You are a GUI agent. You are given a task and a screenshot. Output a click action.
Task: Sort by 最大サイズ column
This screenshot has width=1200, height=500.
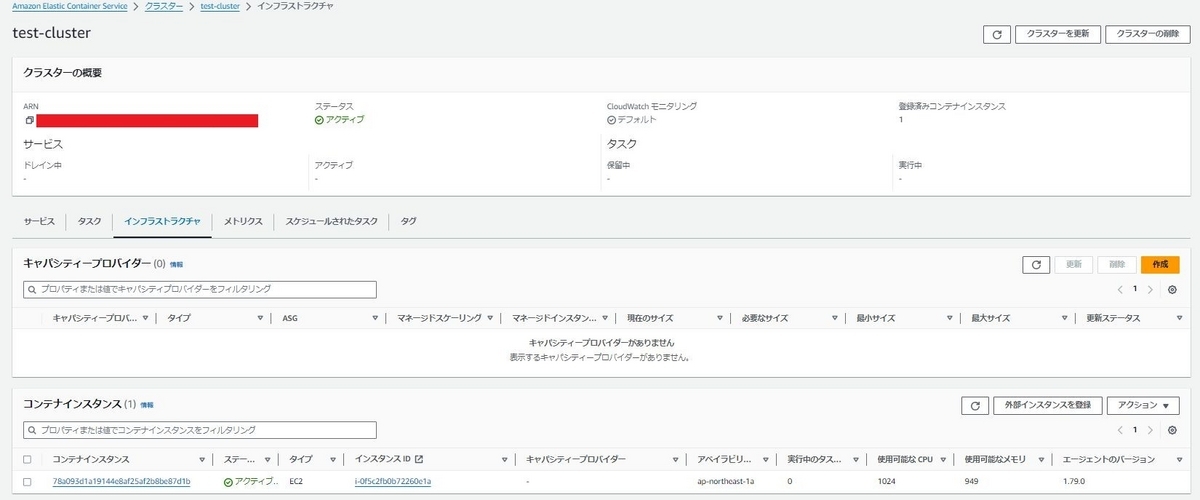click(x=1063, y=318)
